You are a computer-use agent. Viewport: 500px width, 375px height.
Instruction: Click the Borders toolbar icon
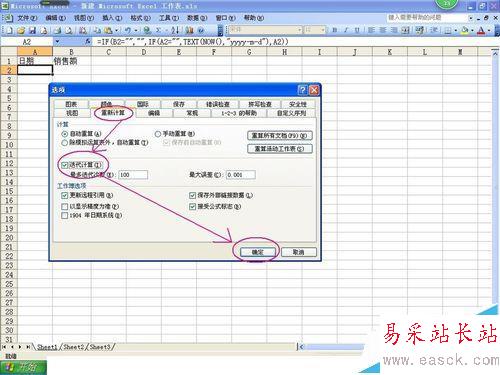coord(448,31)
